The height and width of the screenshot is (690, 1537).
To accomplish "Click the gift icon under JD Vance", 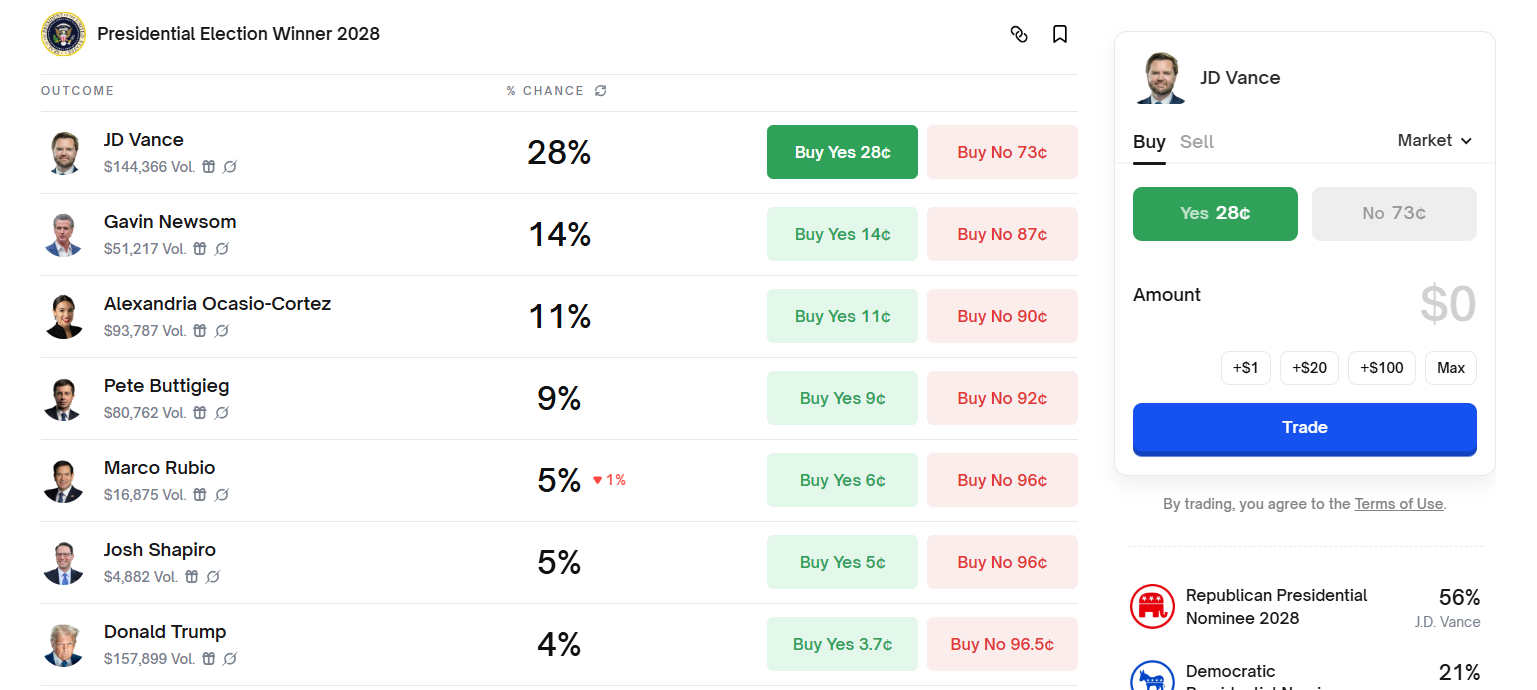I will tap(209, 167).
